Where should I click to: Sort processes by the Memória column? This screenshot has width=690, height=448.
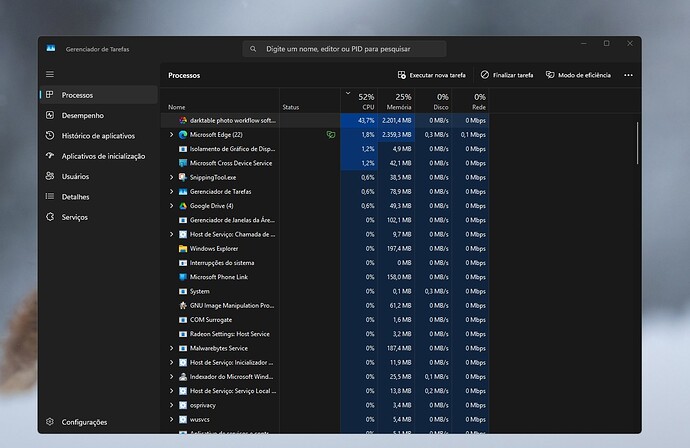[397, 102]
